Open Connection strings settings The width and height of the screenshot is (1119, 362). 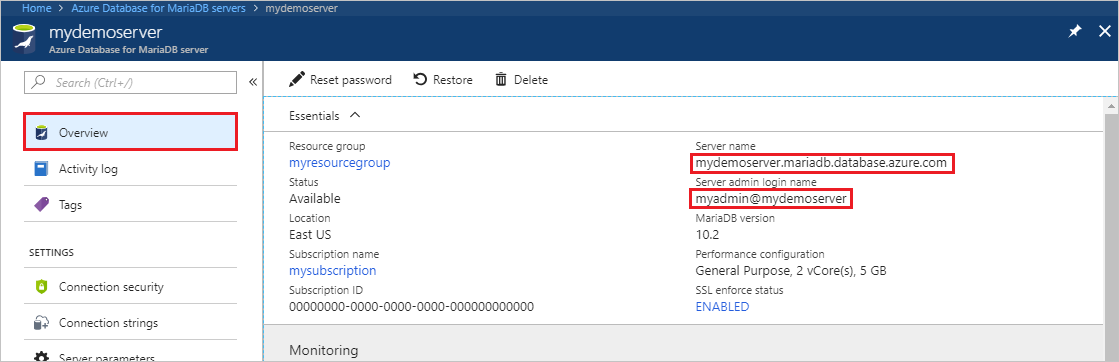coord(131,323)
